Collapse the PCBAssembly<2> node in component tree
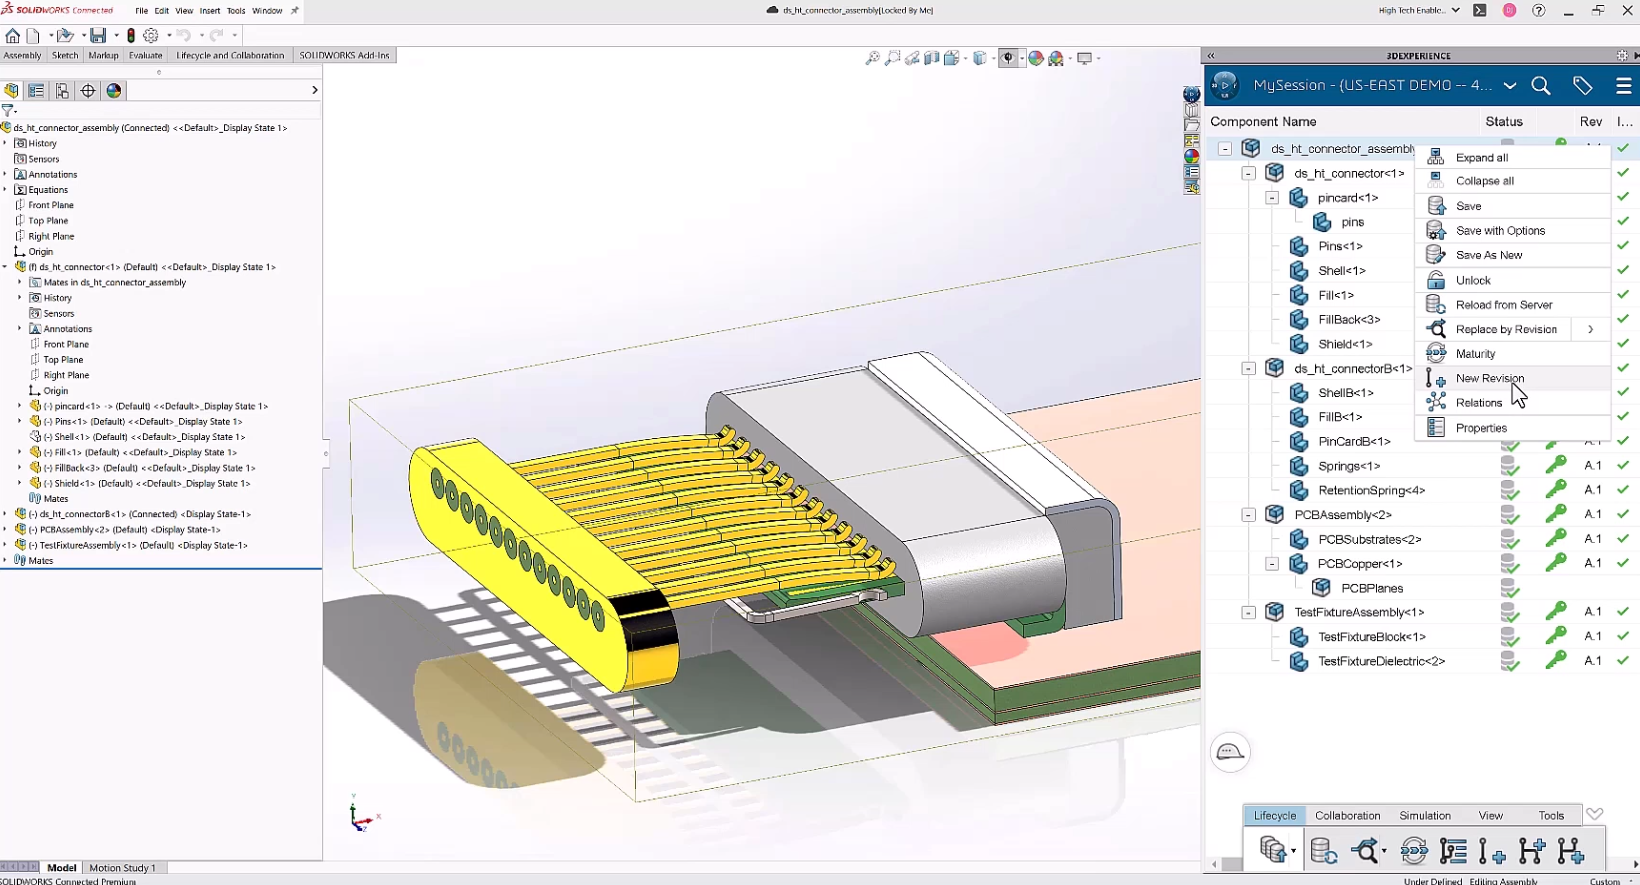Viewport: 1640px width, 885px height. (1248, 515)
